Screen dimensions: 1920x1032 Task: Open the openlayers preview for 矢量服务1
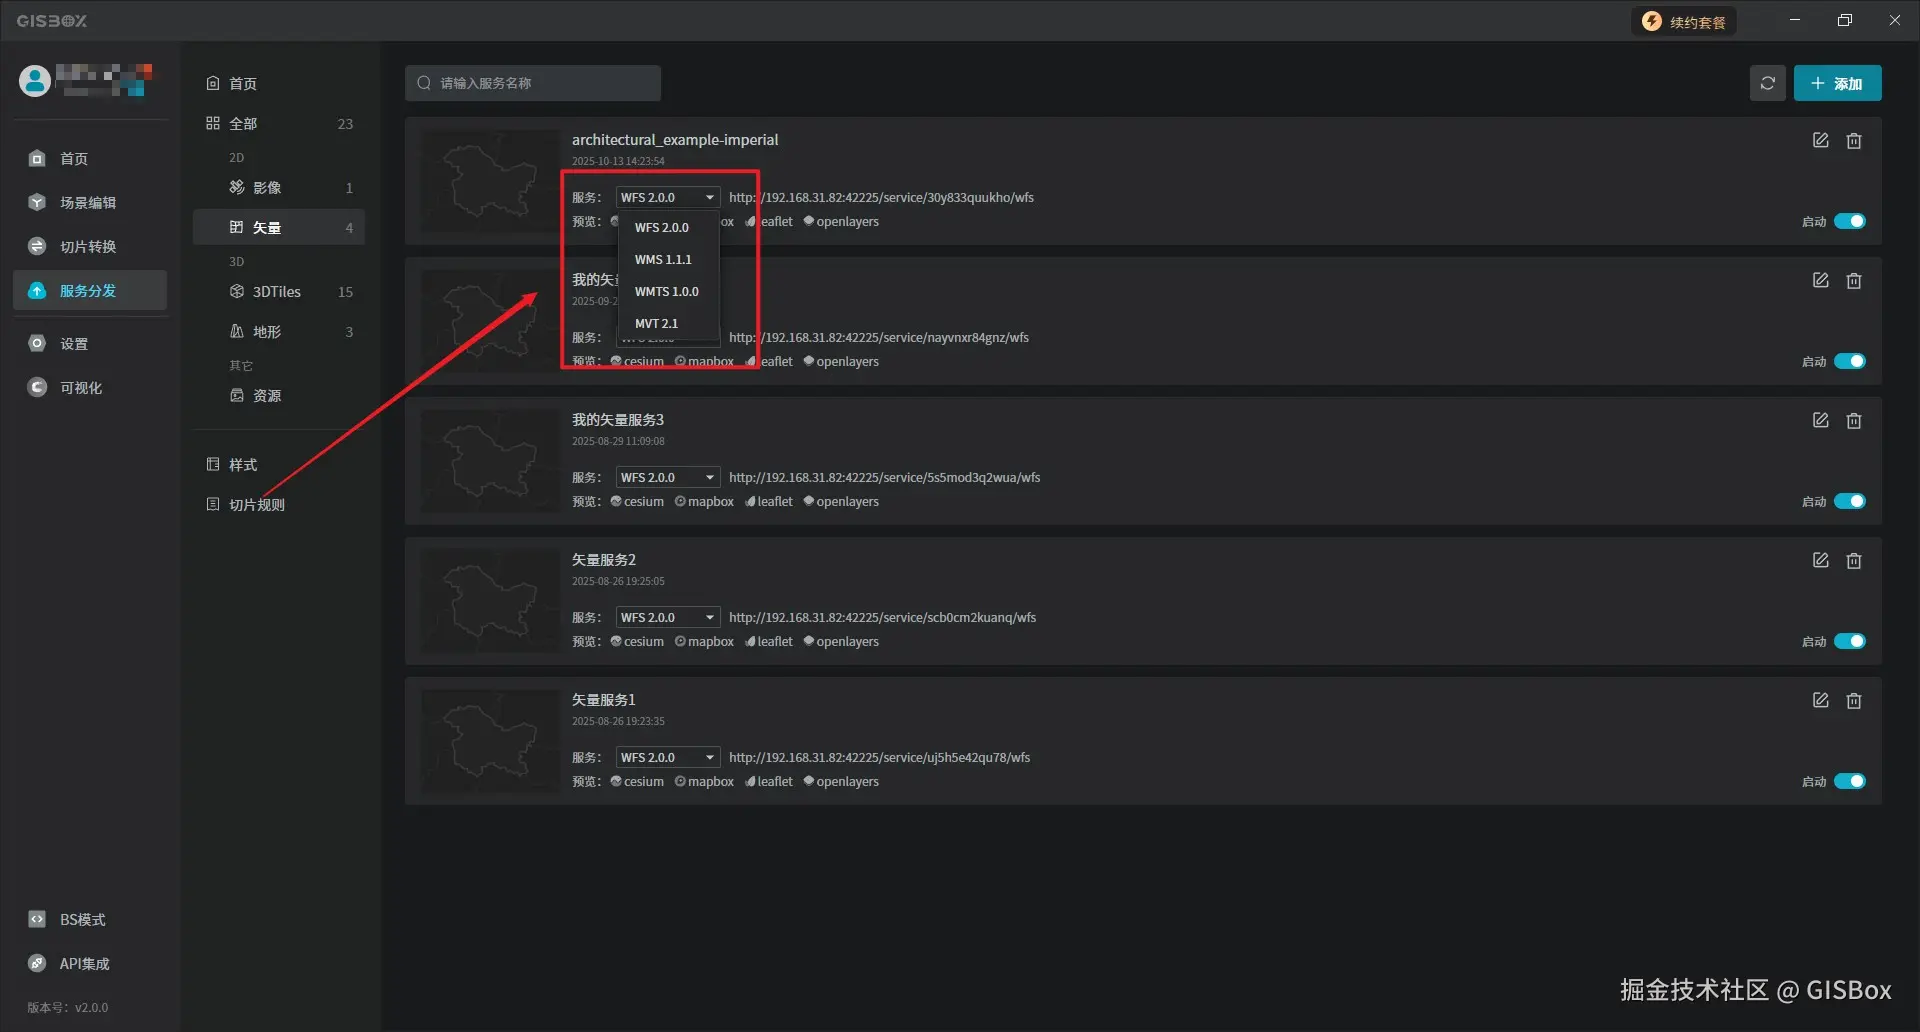841,781
